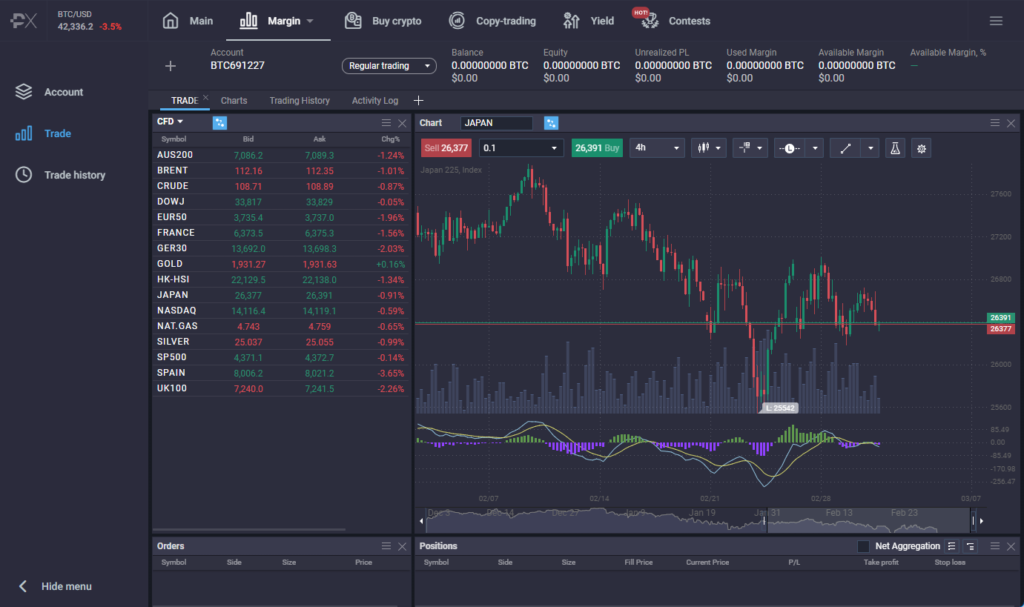
Task: Open the 4h timeframe dropdown
Action: tap(659, 147)
